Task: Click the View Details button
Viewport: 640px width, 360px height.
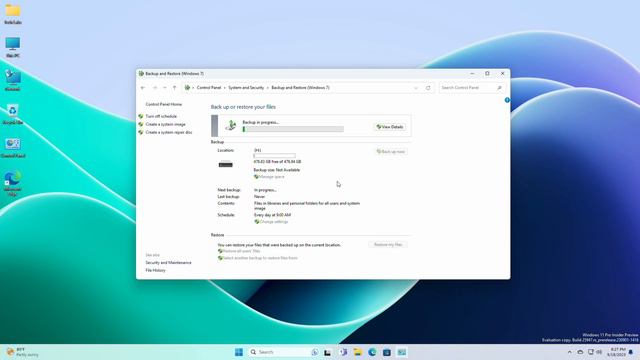Action: click(x=390, y=127)
